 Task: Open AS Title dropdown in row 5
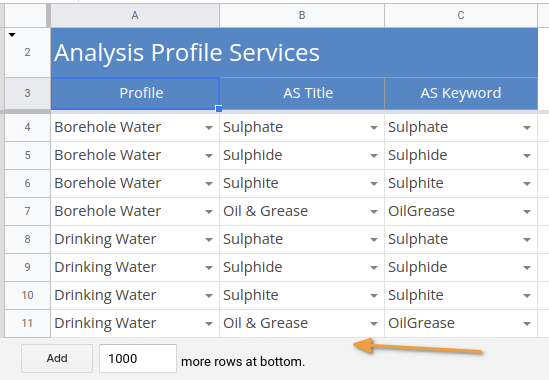click(x=374, y=156)
